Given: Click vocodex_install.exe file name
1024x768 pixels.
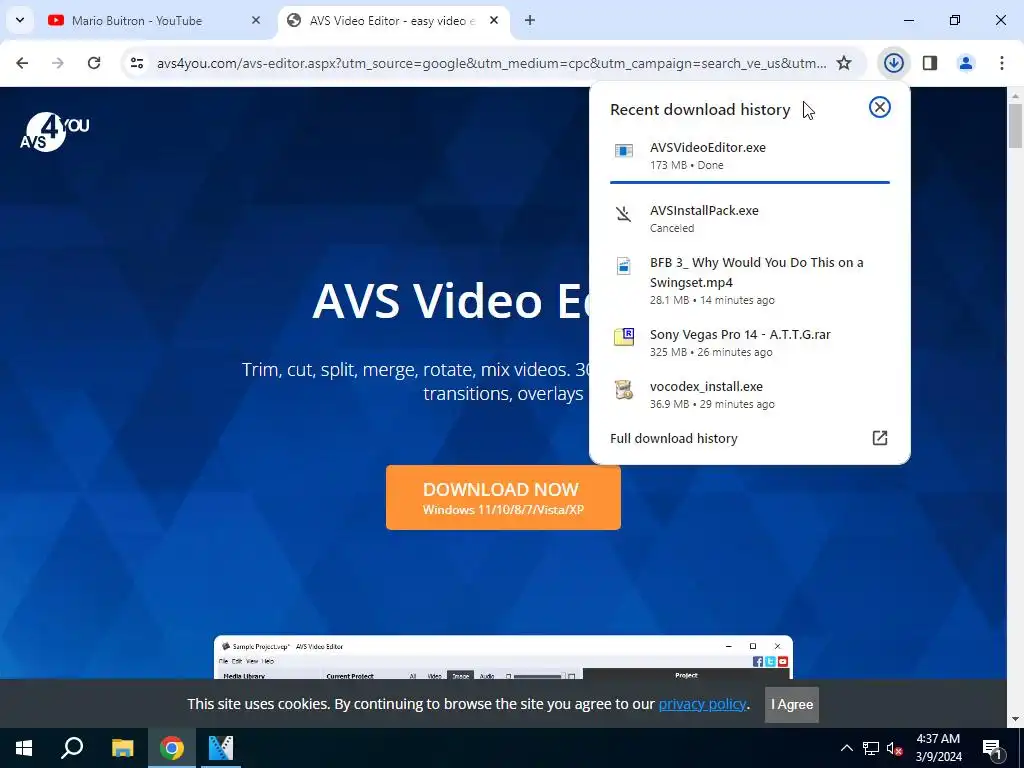Looking at the screenshot, I should point(706,387).
